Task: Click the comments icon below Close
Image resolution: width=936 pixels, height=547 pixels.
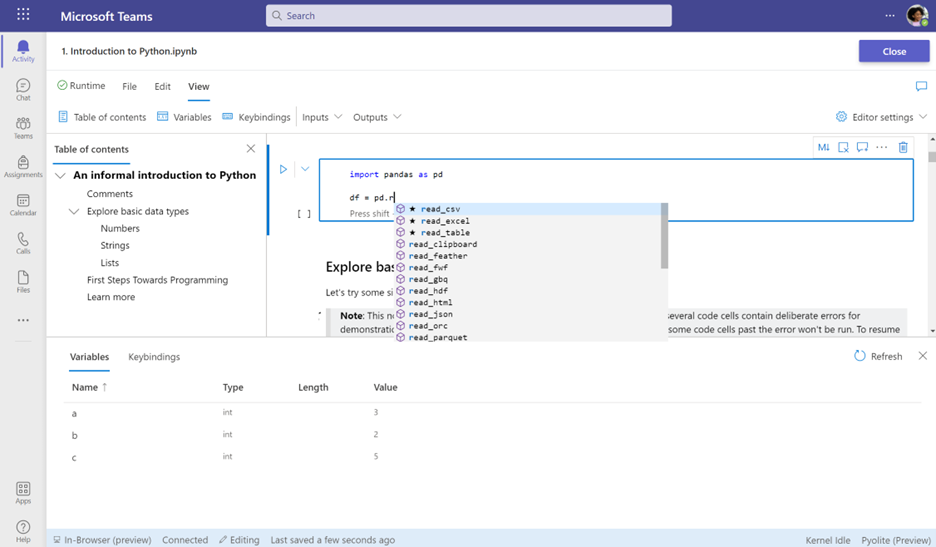Action: [921, 87]
